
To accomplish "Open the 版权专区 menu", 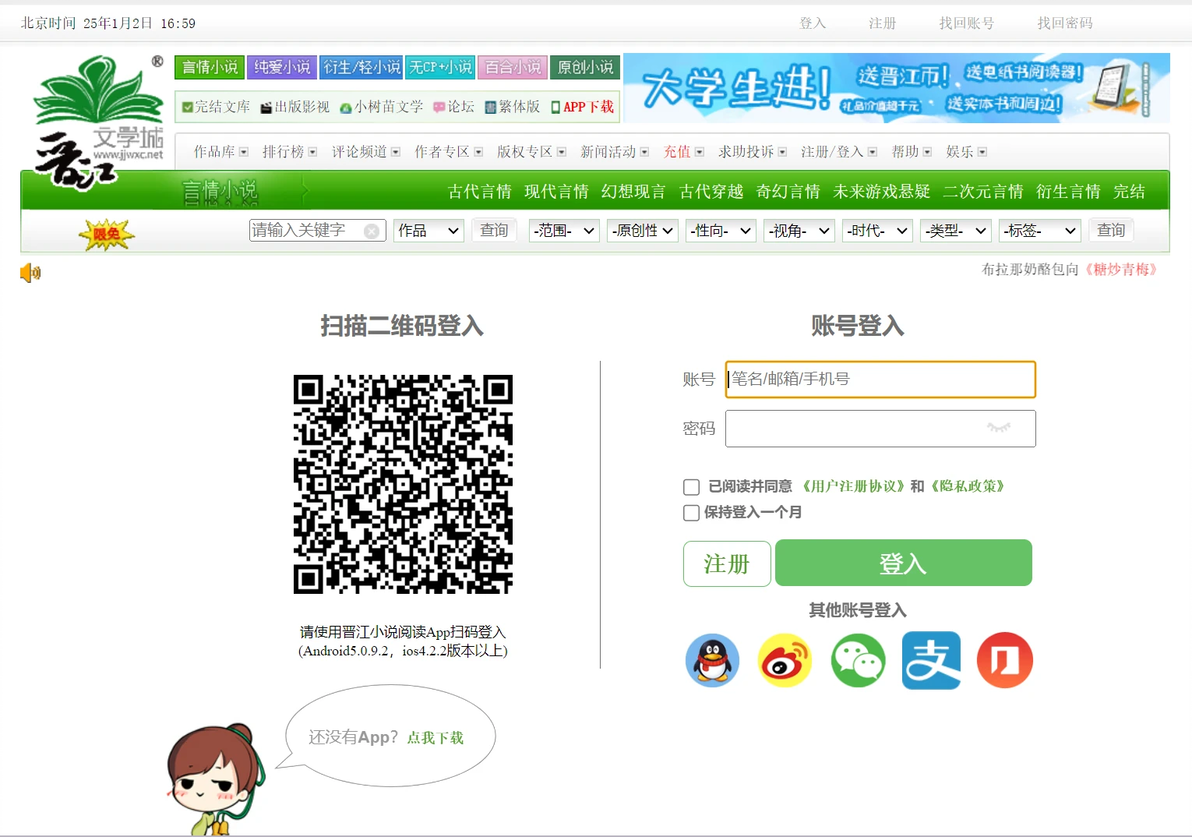I will coord(531,152).
